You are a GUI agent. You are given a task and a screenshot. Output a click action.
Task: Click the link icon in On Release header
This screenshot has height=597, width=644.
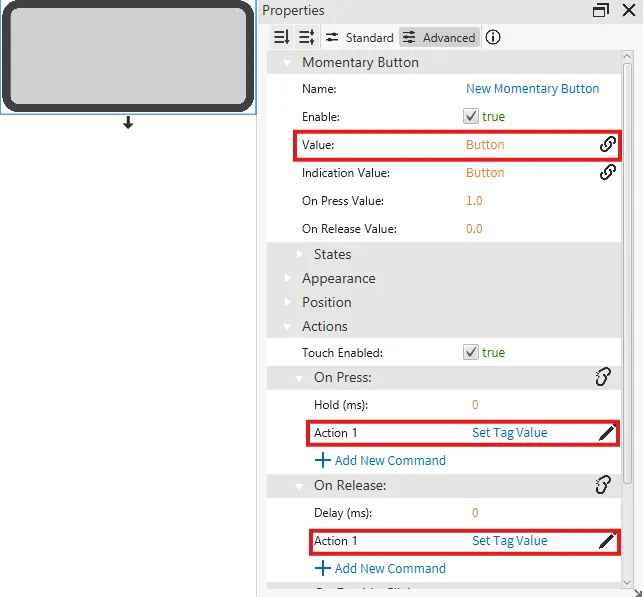[602, 485]
